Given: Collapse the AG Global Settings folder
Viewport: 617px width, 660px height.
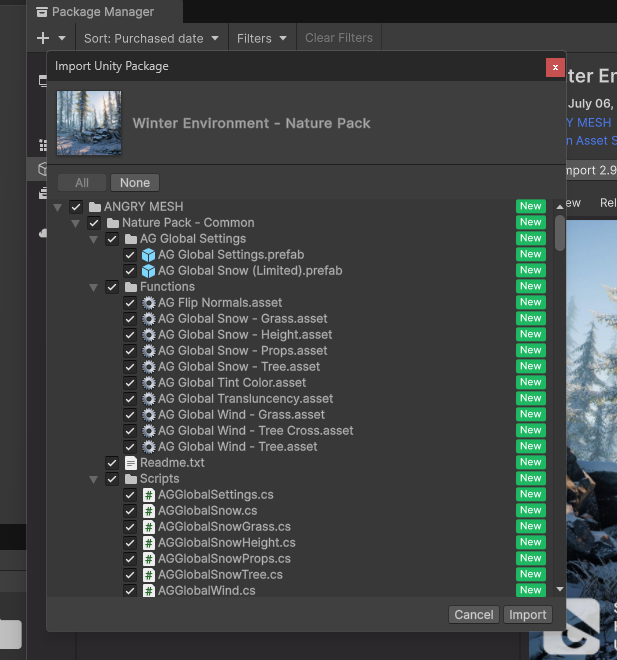Looking at the screenshot, I should [94, 240].
